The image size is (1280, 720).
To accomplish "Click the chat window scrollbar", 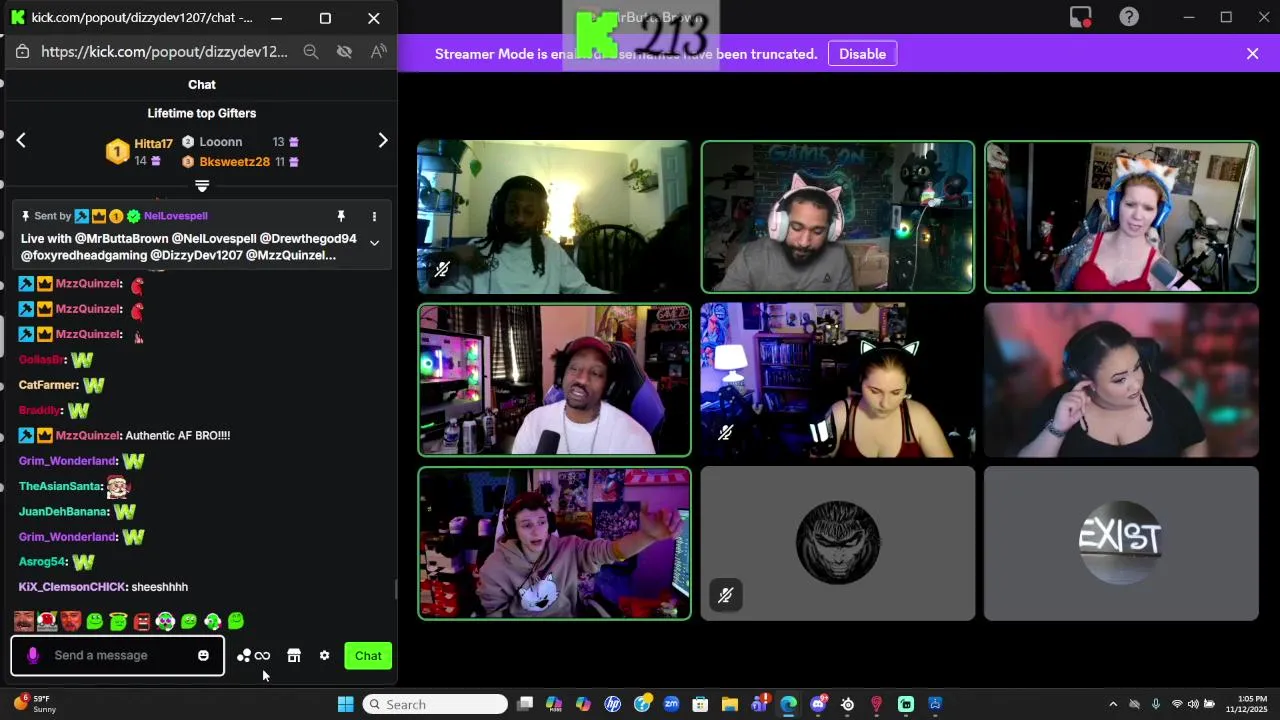I will (395, 589).
